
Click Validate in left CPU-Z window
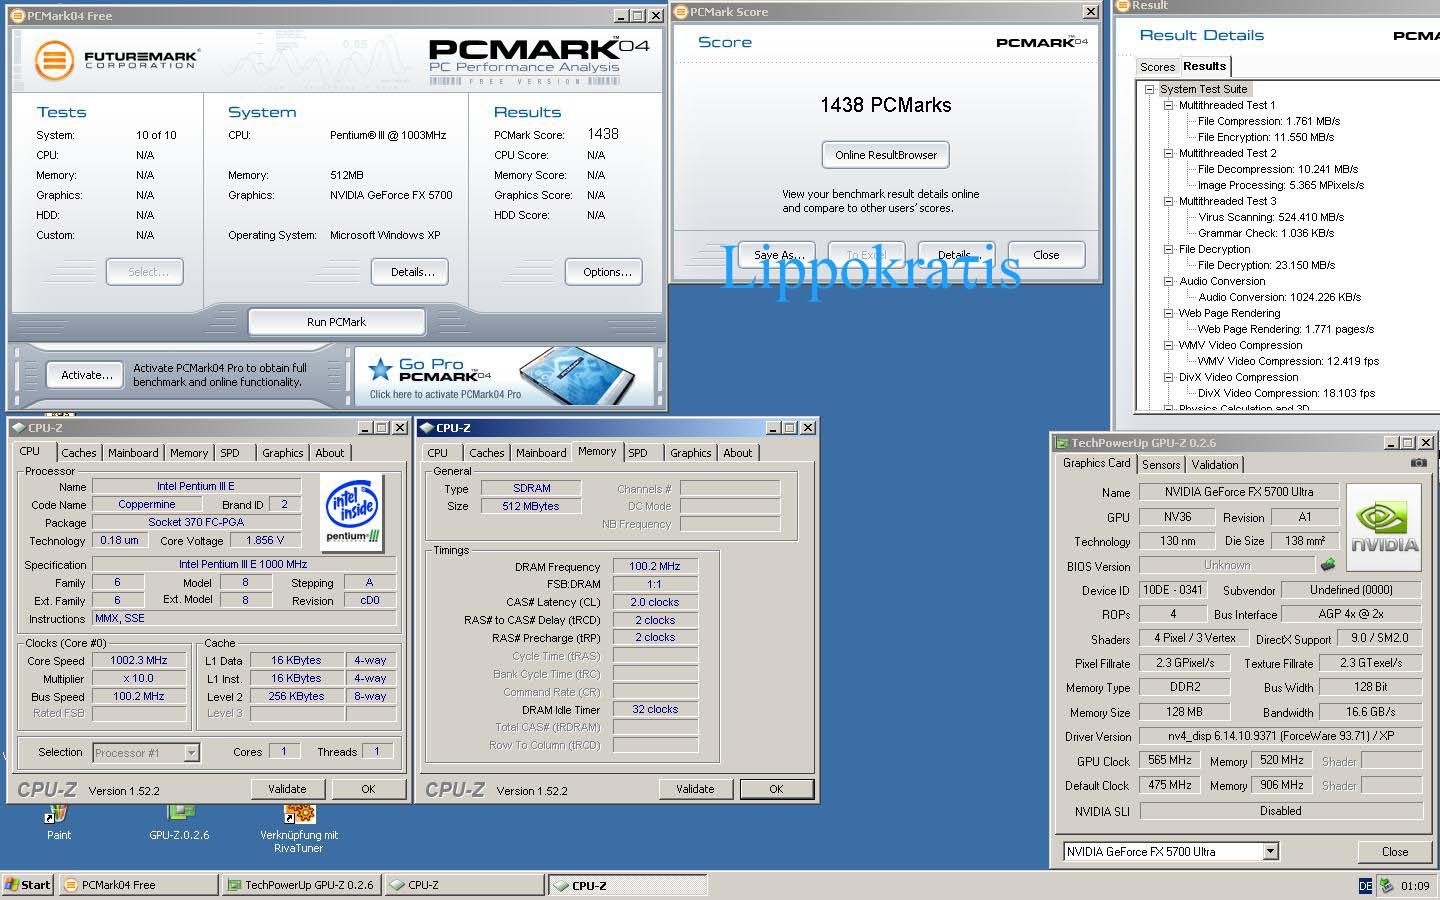[287, 789]
